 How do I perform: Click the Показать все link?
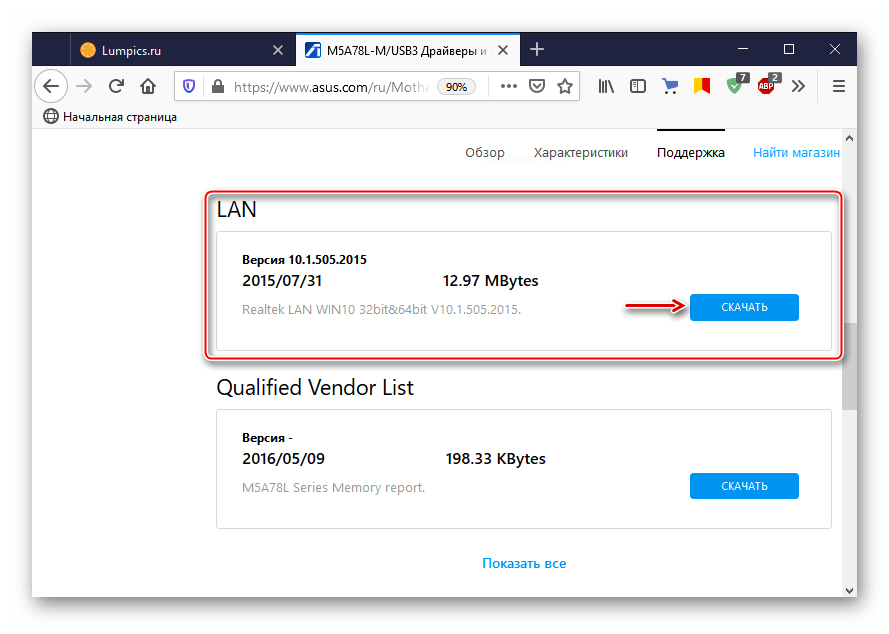(x=524, y=563)
